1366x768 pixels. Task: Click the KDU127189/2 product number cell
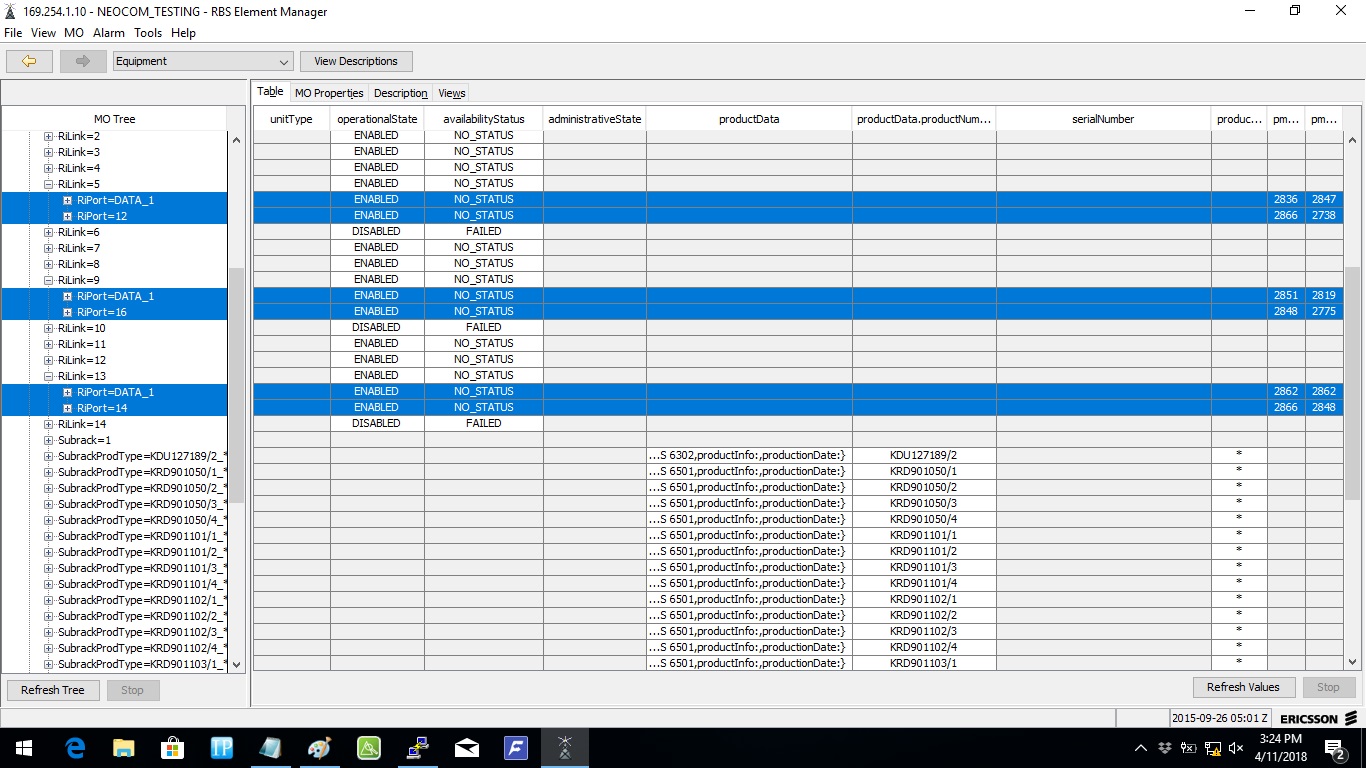pyautogui.click(x=924, y=455)
